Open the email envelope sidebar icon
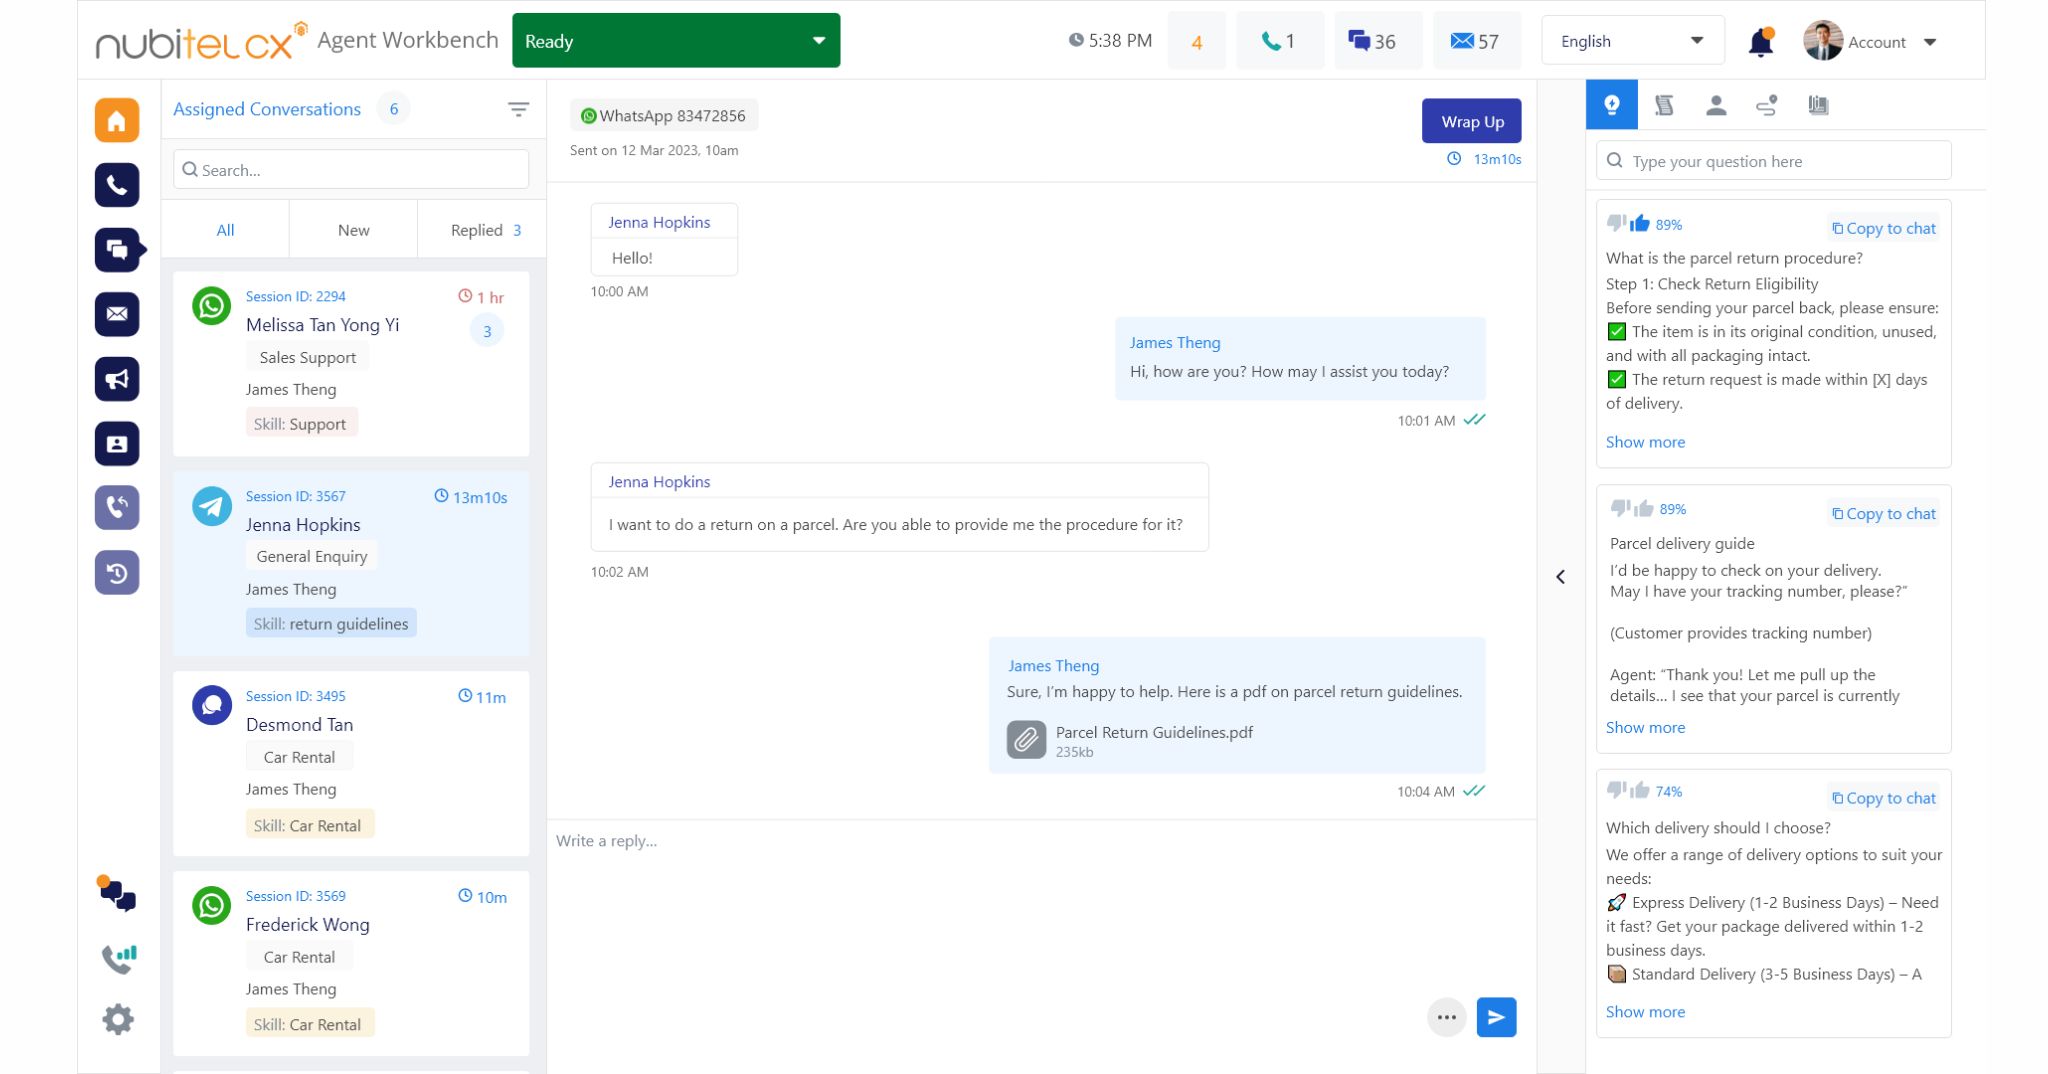The height and width of the screenshot is (1074, 2048). (x=117, y=314)
